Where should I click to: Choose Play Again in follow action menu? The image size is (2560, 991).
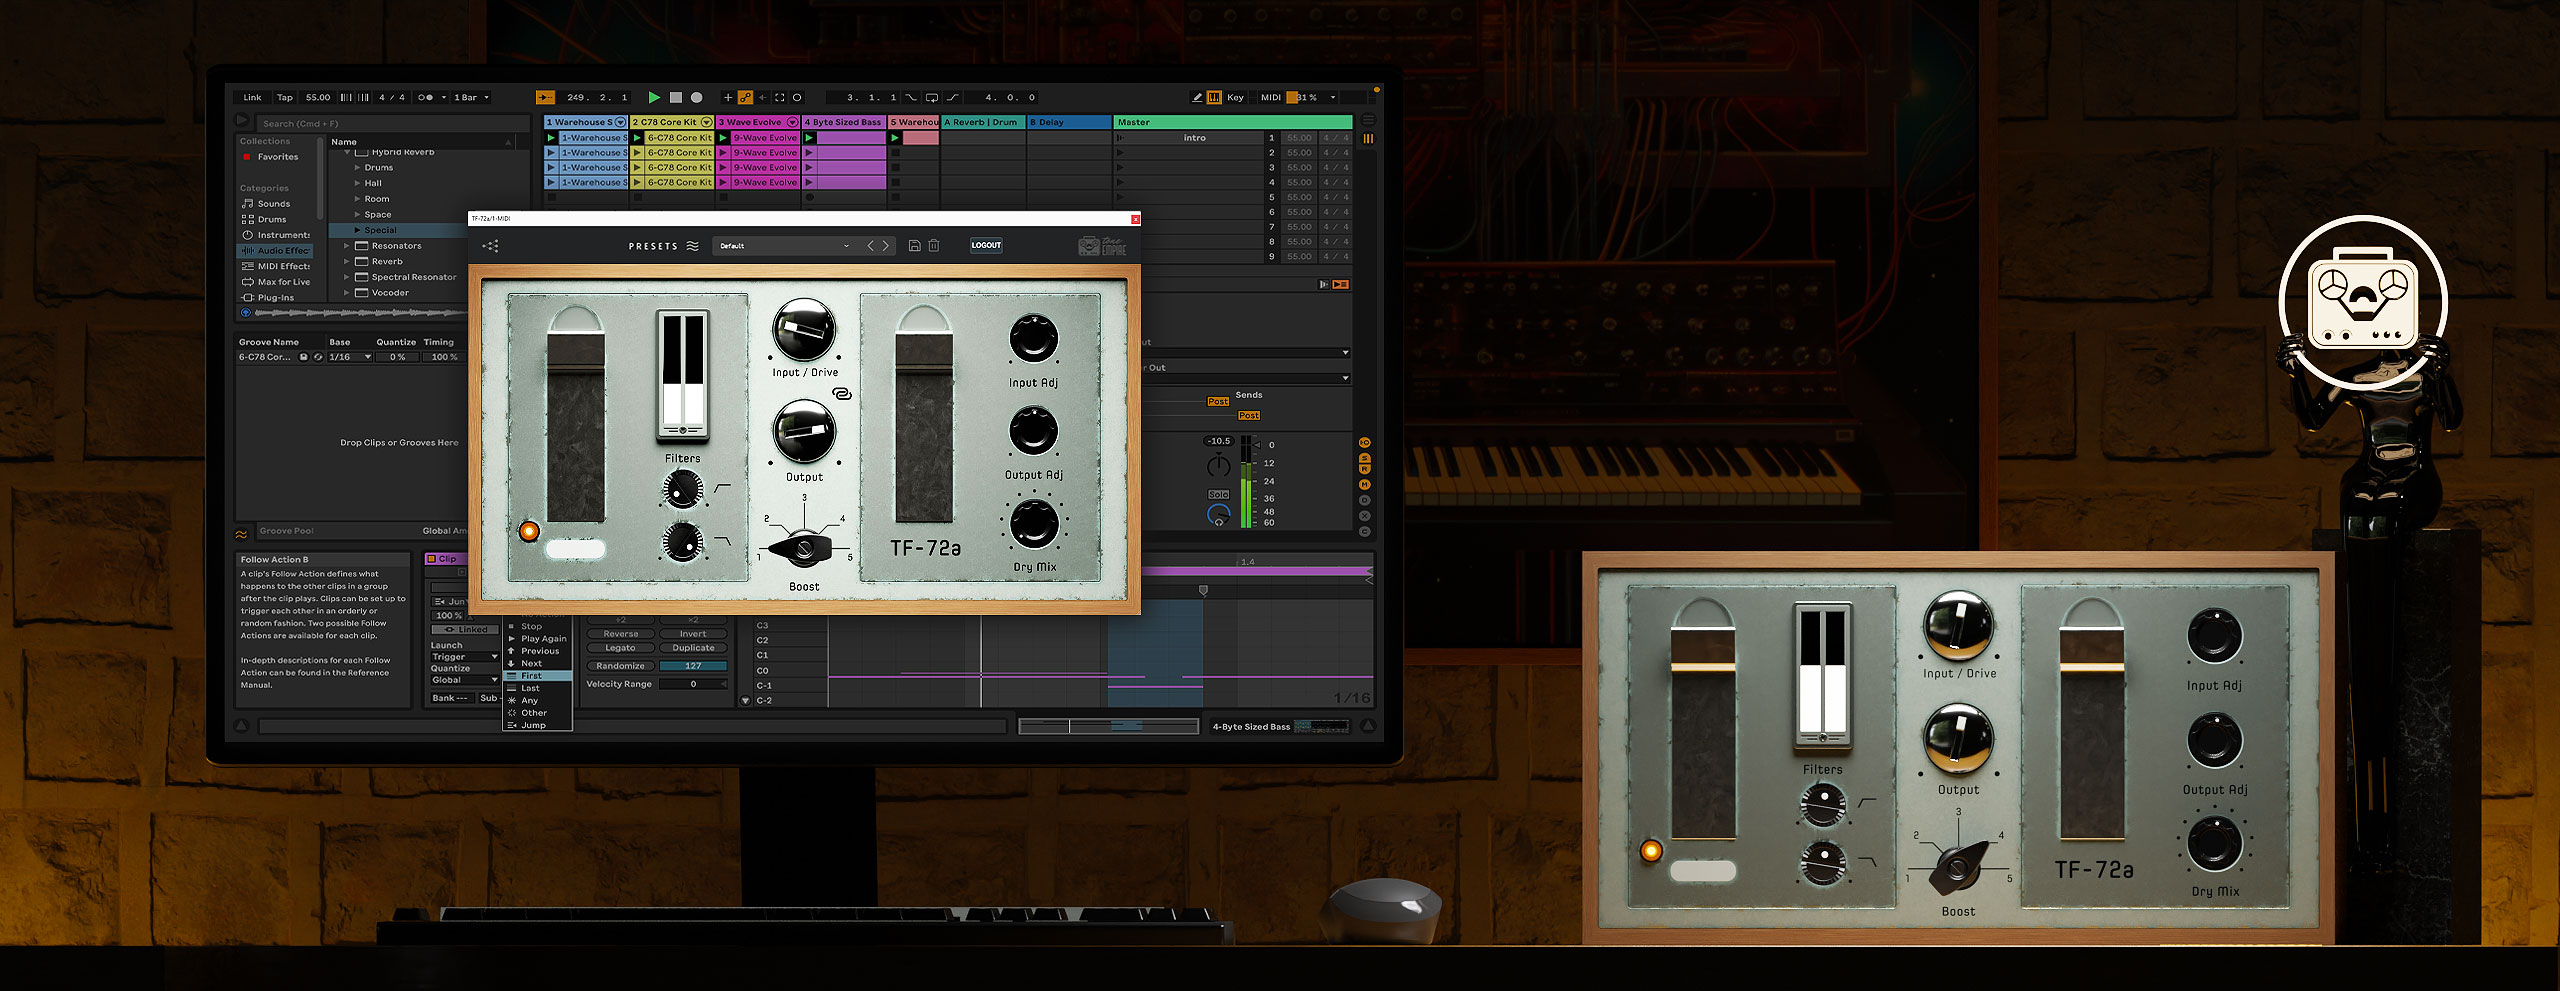pos(538,638)
